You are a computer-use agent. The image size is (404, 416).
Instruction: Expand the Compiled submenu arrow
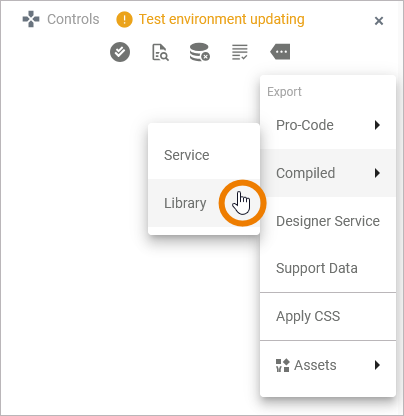pos(377,173)
